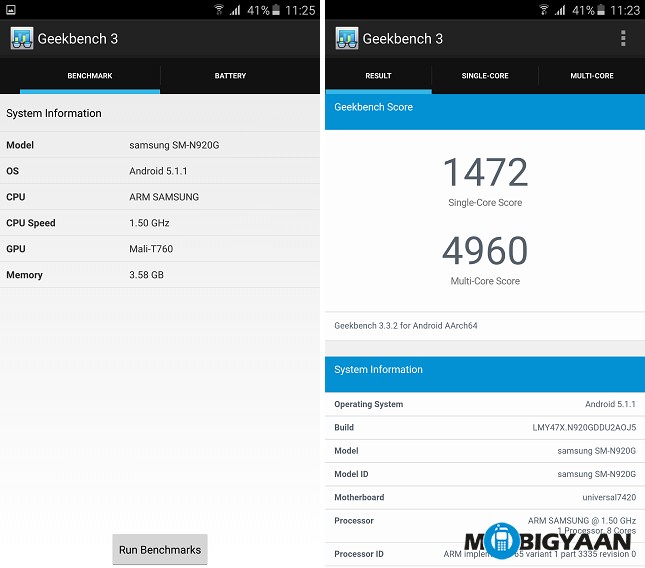Tap the blue System Information header on right

[485, 374]
